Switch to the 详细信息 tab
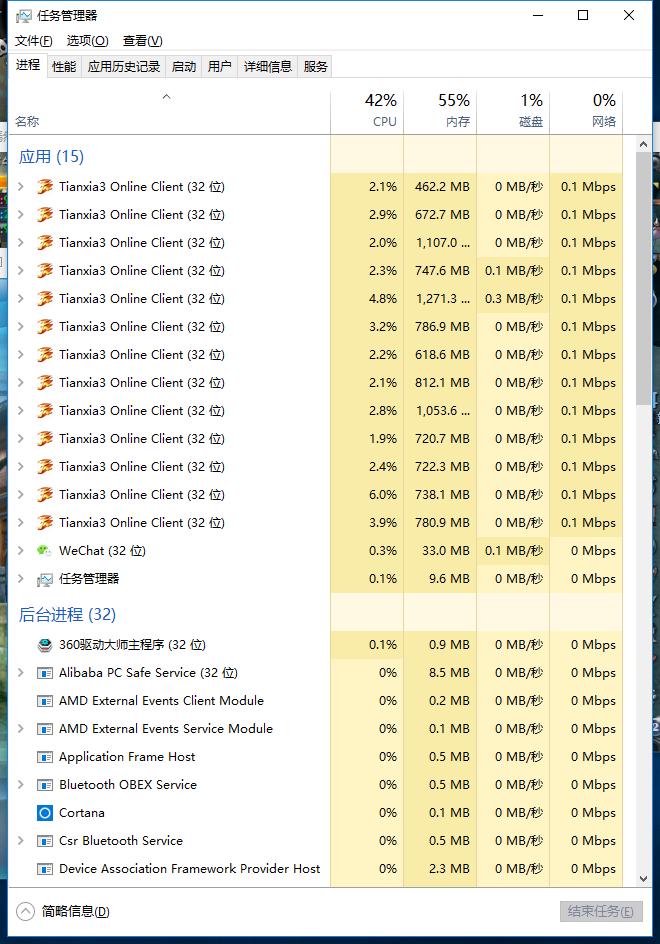Screen dimensions: 660x944 [268, 66]
